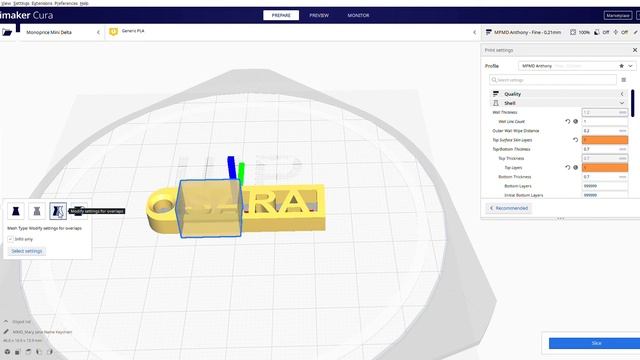Open file folder icon in top bar
The image size is (640, 360).
pyautogui.click(x=7, y=32)
